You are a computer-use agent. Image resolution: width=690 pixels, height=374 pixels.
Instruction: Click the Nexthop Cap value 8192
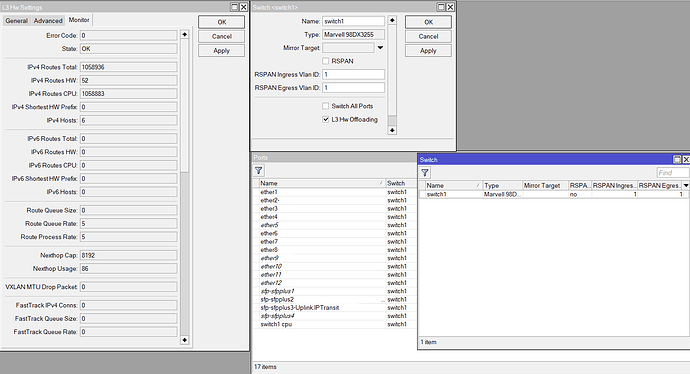(128, 255)
